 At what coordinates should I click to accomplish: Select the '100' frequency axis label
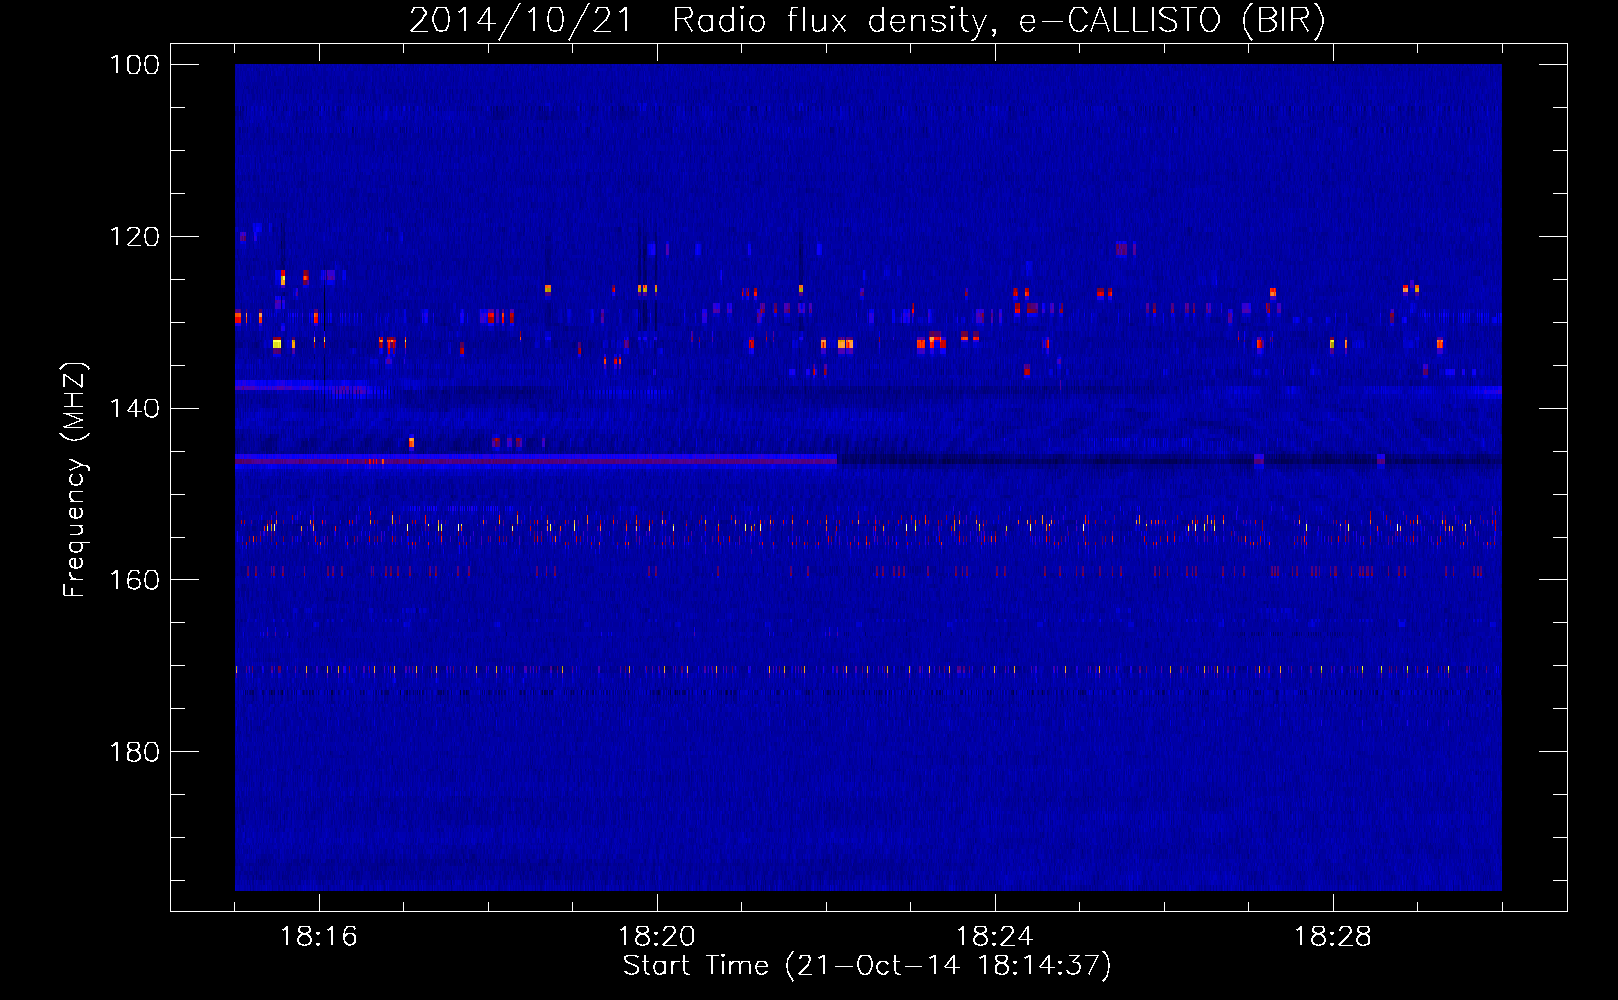(x=134, y=65)
